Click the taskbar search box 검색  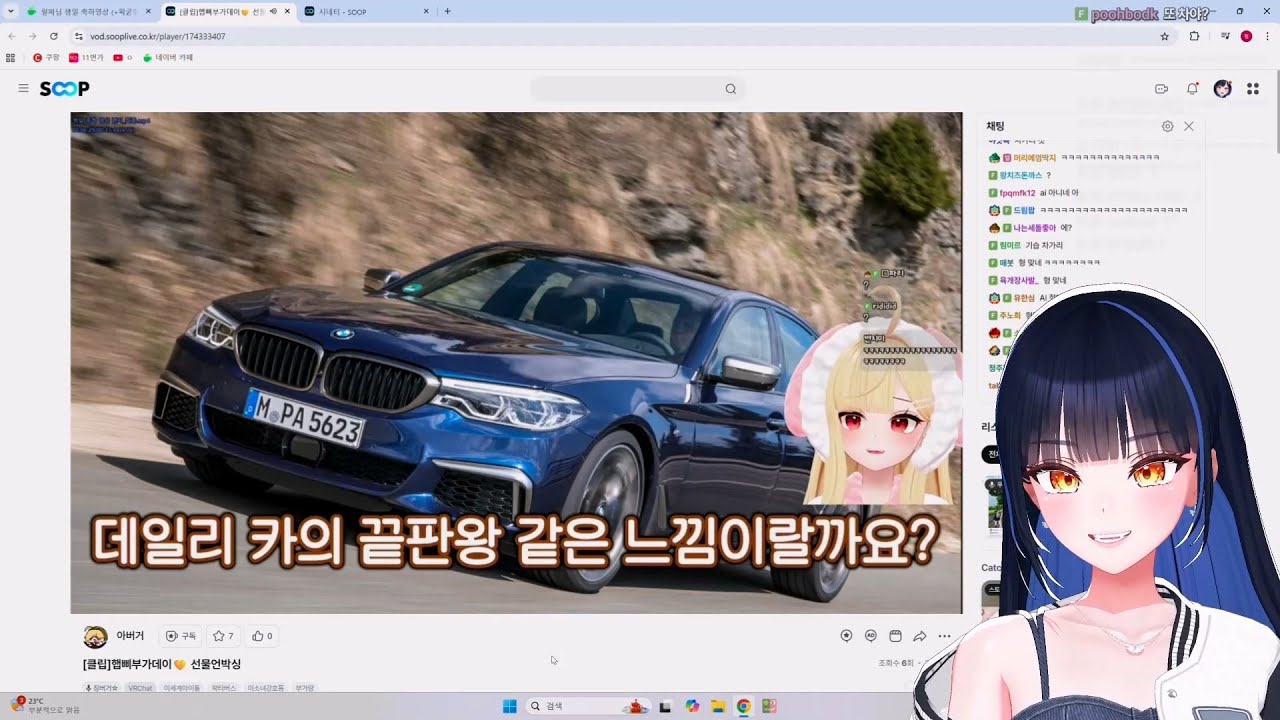[588, 706]
